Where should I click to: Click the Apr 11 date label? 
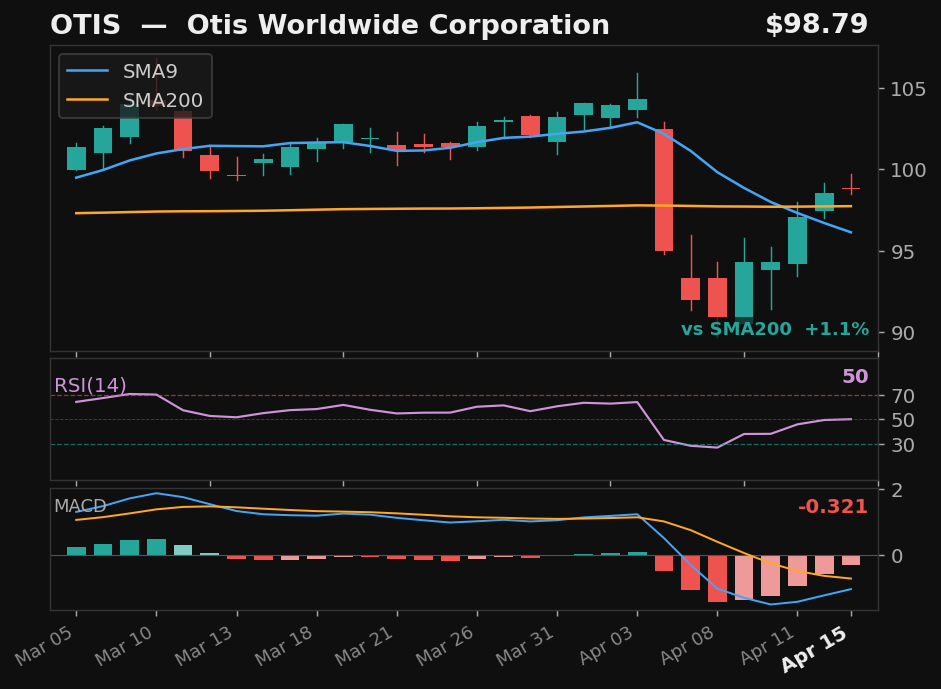768,646
